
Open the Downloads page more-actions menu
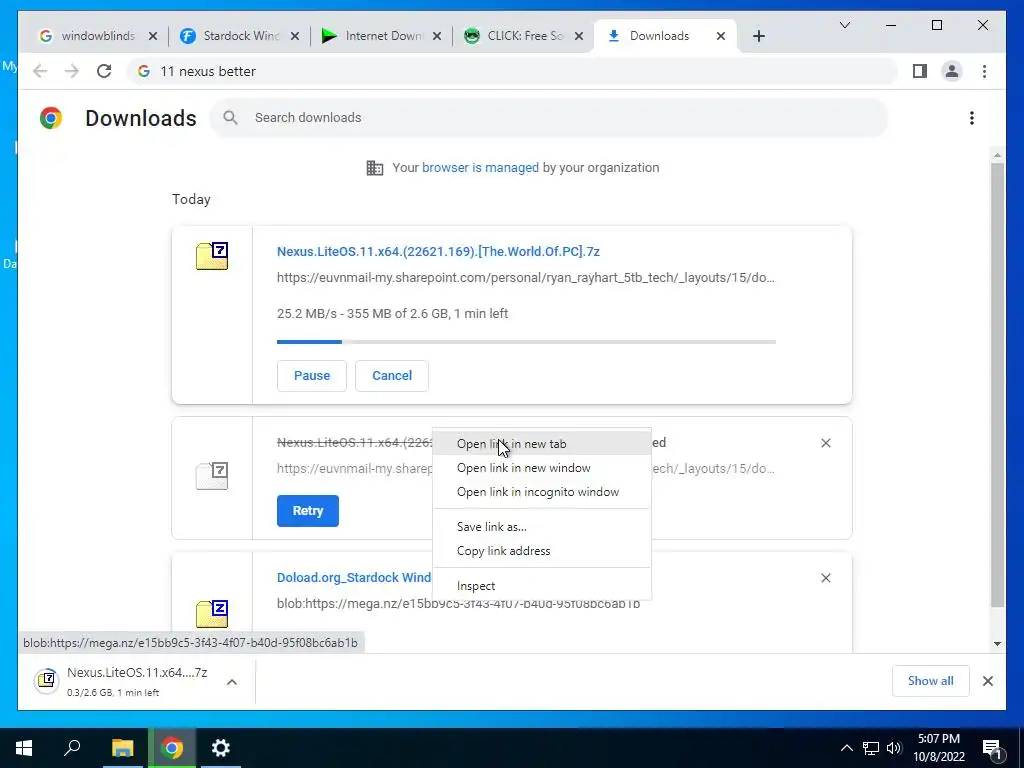(x=972, y=118)
